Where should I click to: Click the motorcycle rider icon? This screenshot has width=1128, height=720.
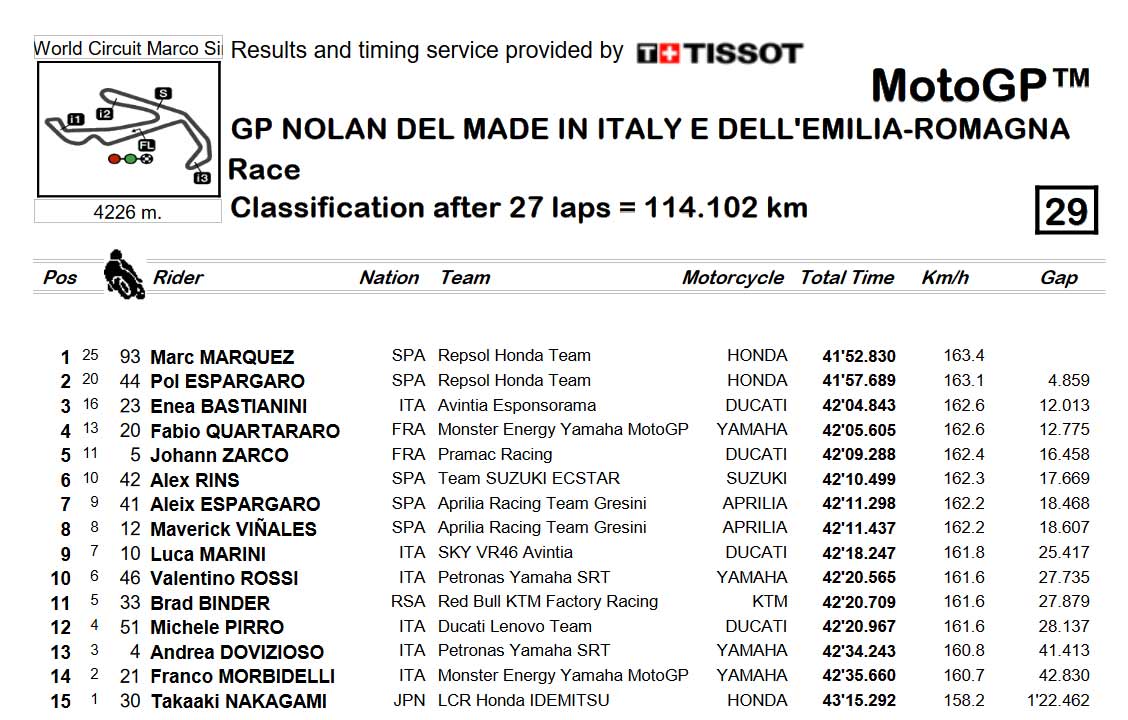(x=124, y=274)
